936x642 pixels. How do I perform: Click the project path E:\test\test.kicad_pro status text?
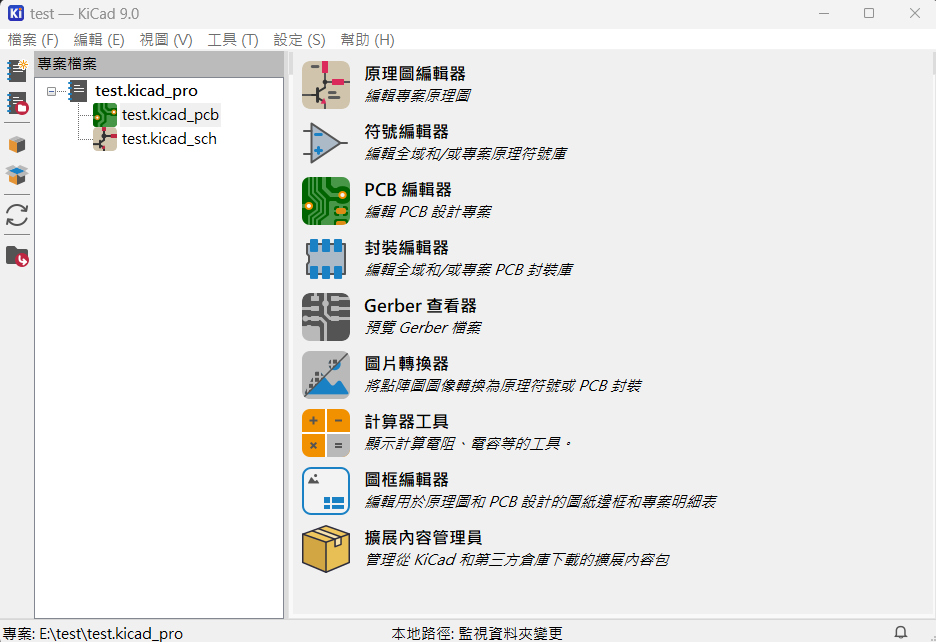tap(93, 633)
